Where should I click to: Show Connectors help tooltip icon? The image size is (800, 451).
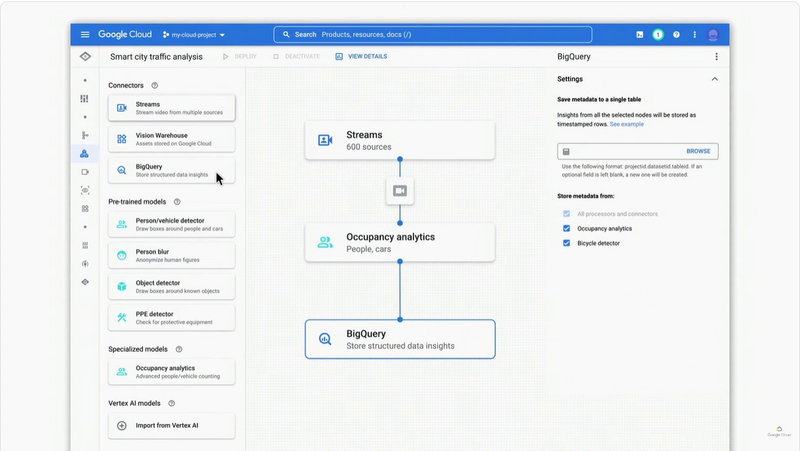[155, 86]
